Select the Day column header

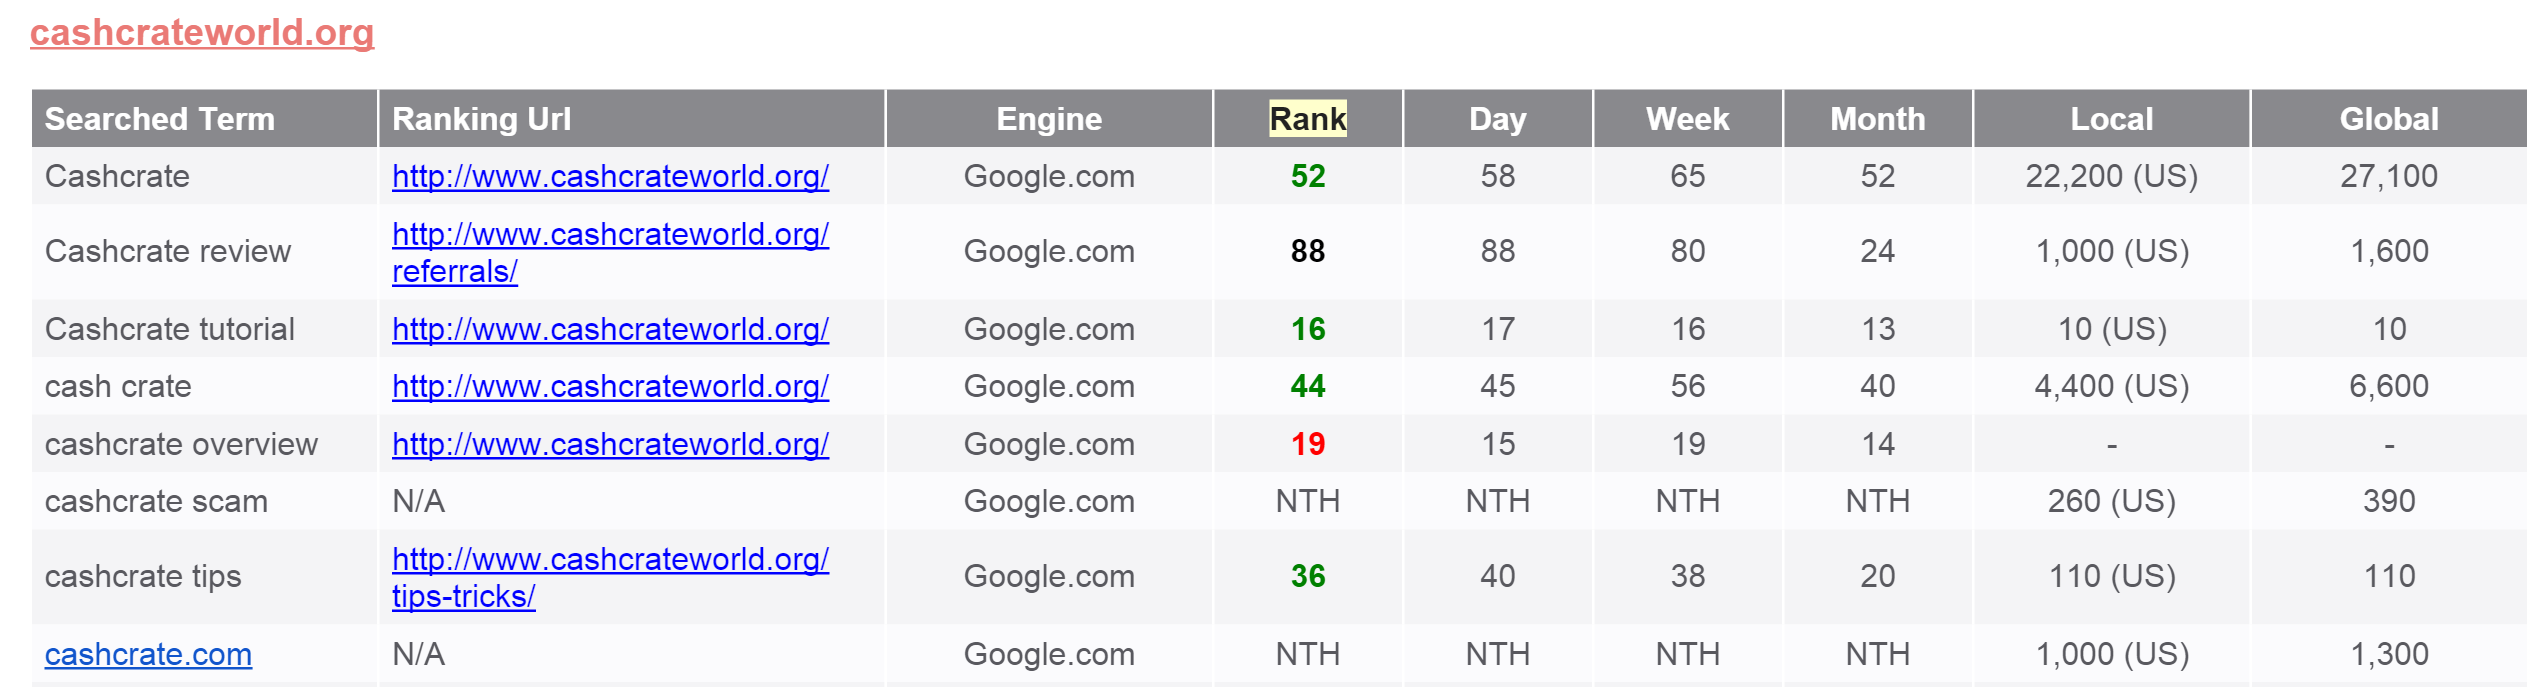pos(1497,119)
